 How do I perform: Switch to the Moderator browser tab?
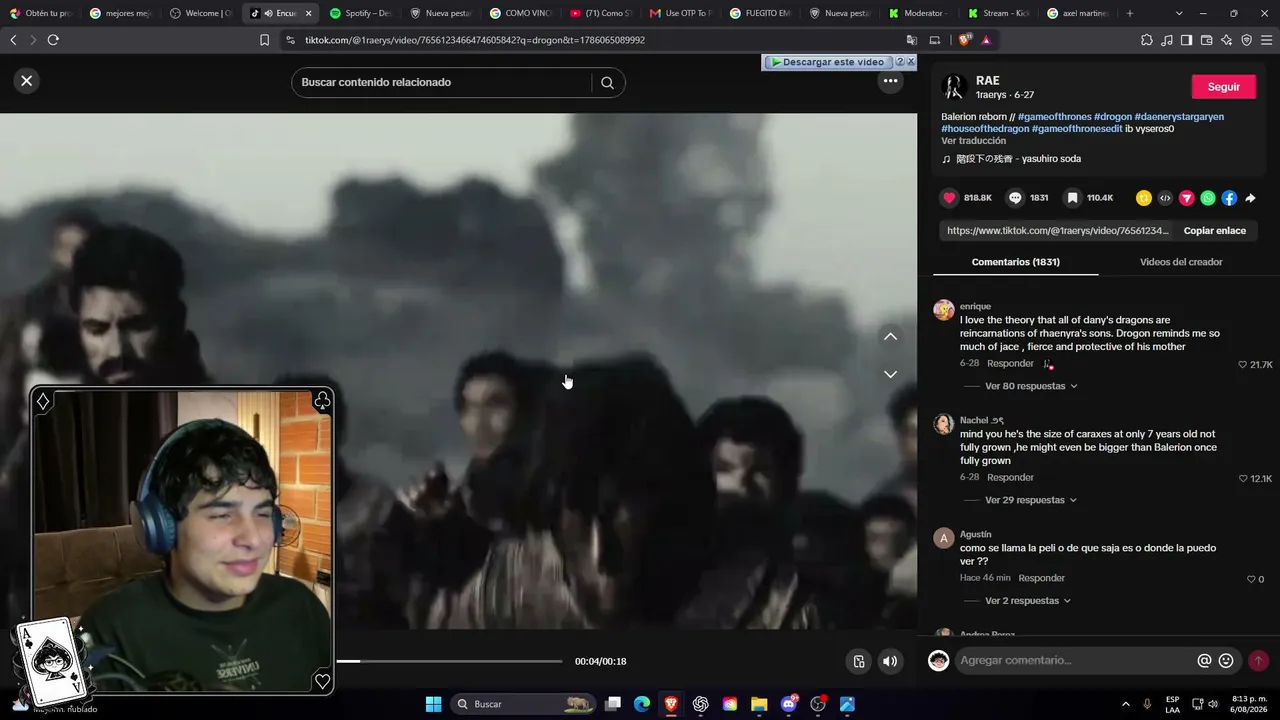(x=920, y=13)
